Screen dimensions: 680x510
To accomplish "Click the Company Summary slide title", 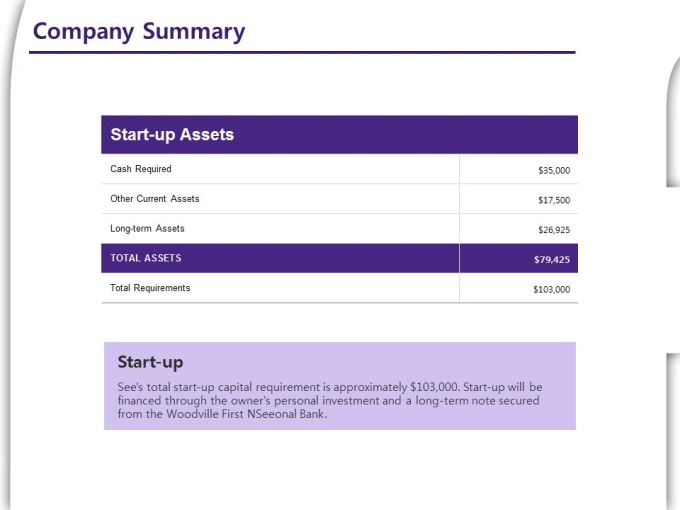I will (139, 31).
